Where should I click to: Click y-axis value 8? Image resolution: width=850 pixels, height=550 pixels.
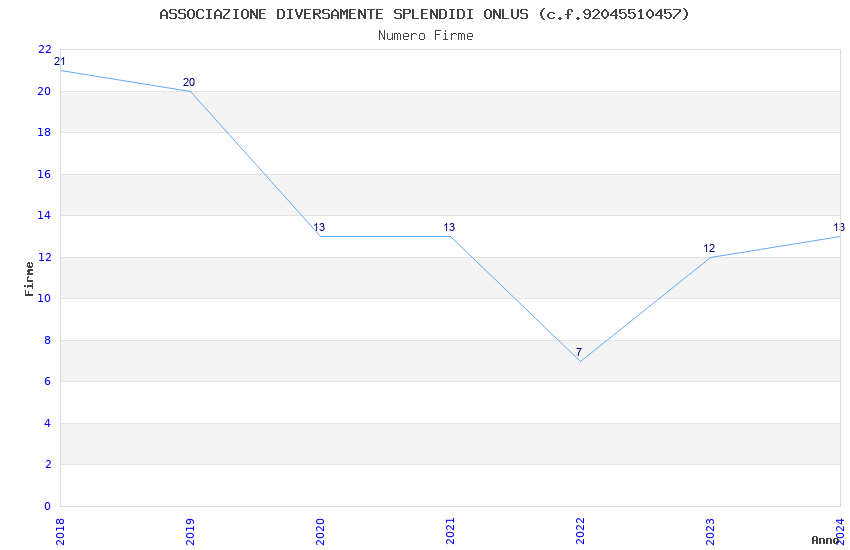(x=48, y=340)
